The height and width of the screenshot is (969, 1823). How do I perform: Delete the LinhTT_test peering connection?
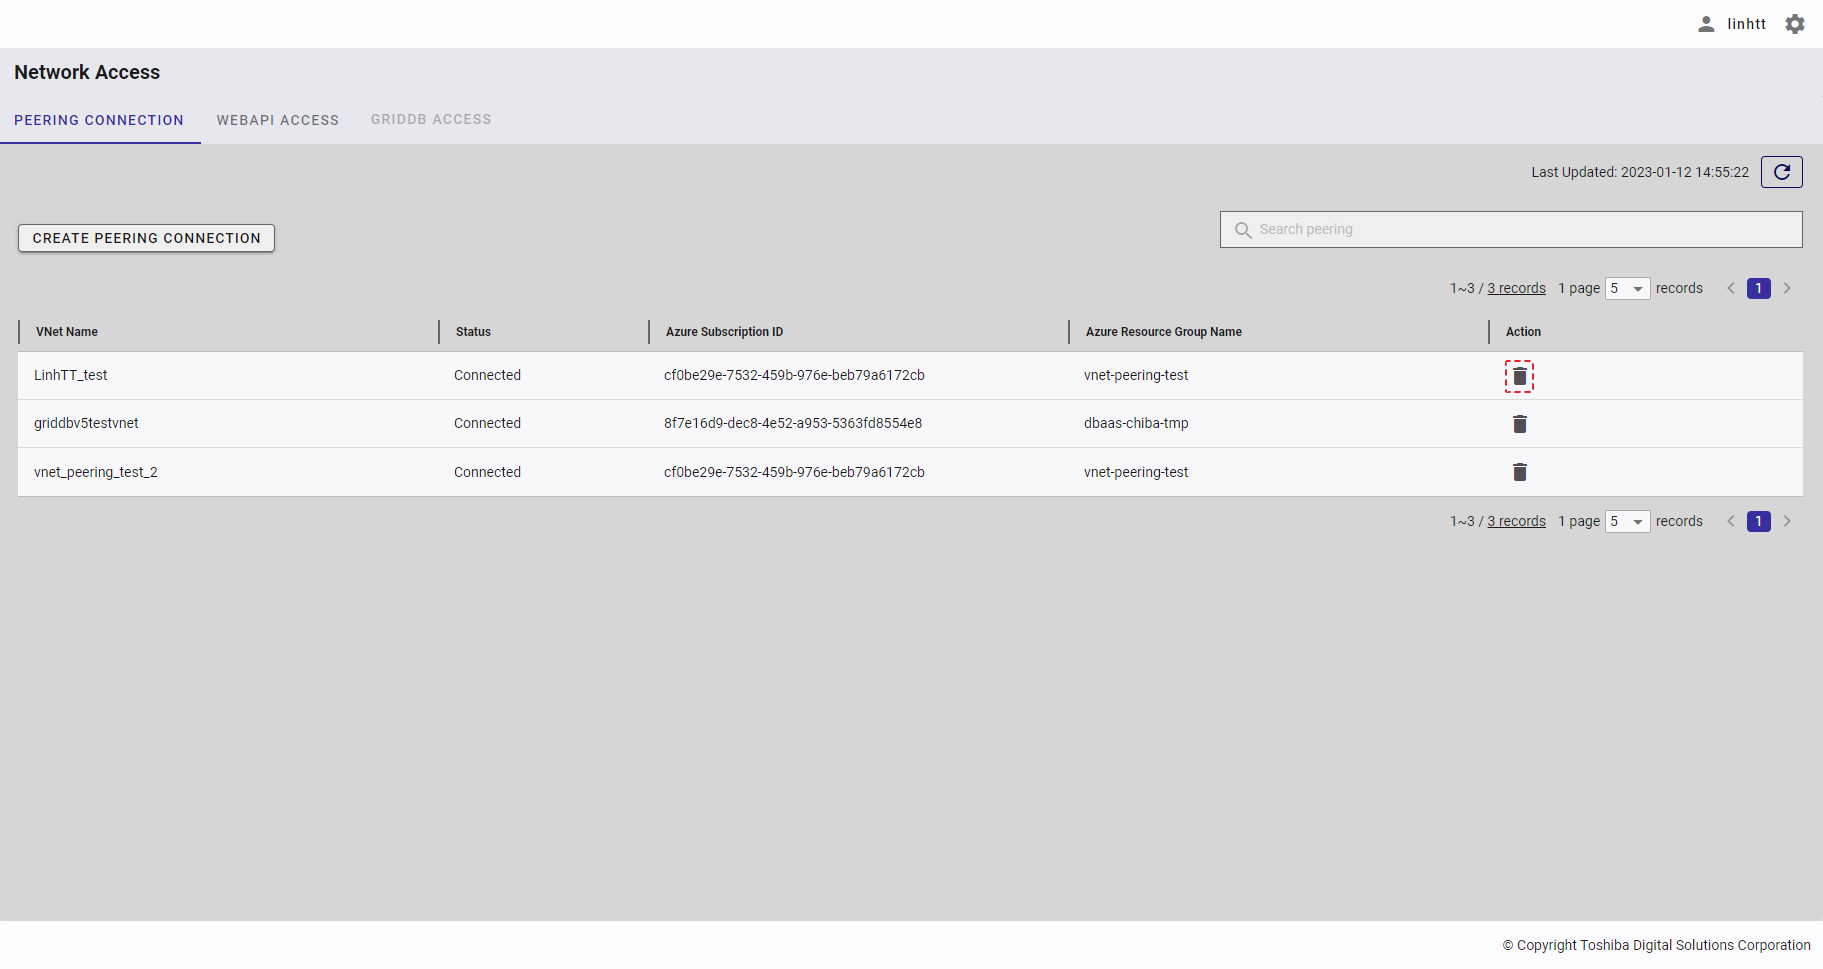click(1519, 376)
